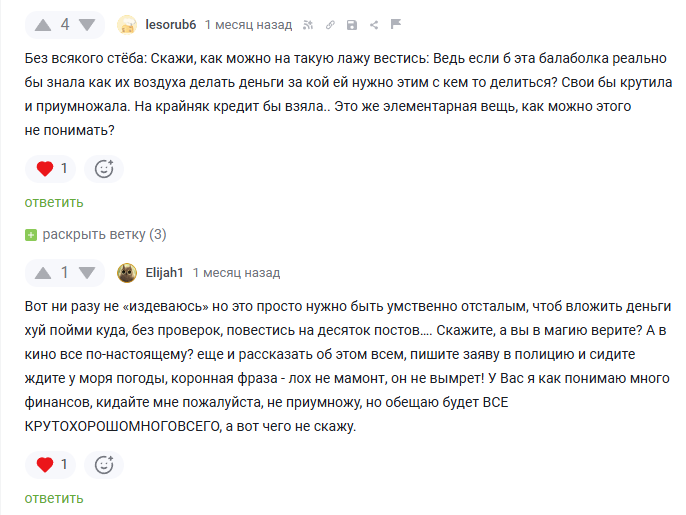This screenshot has height=515, width=686.
Task: Save lesorub6 comment with floppy icon
Action: tap(351, 24)
